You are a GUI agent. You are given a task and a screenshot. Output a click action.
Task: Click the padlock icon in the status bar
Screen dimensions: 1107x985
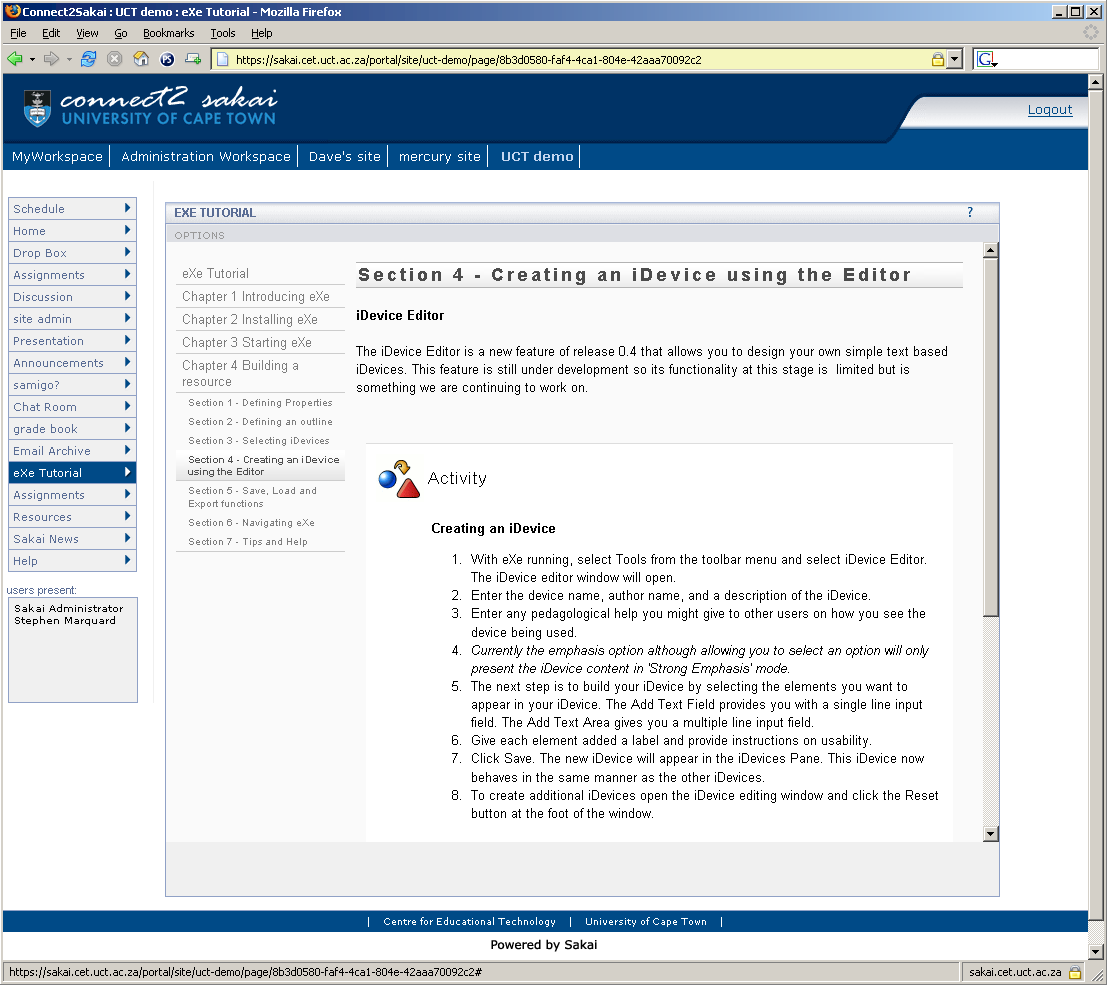click(x=1075, y=972)
